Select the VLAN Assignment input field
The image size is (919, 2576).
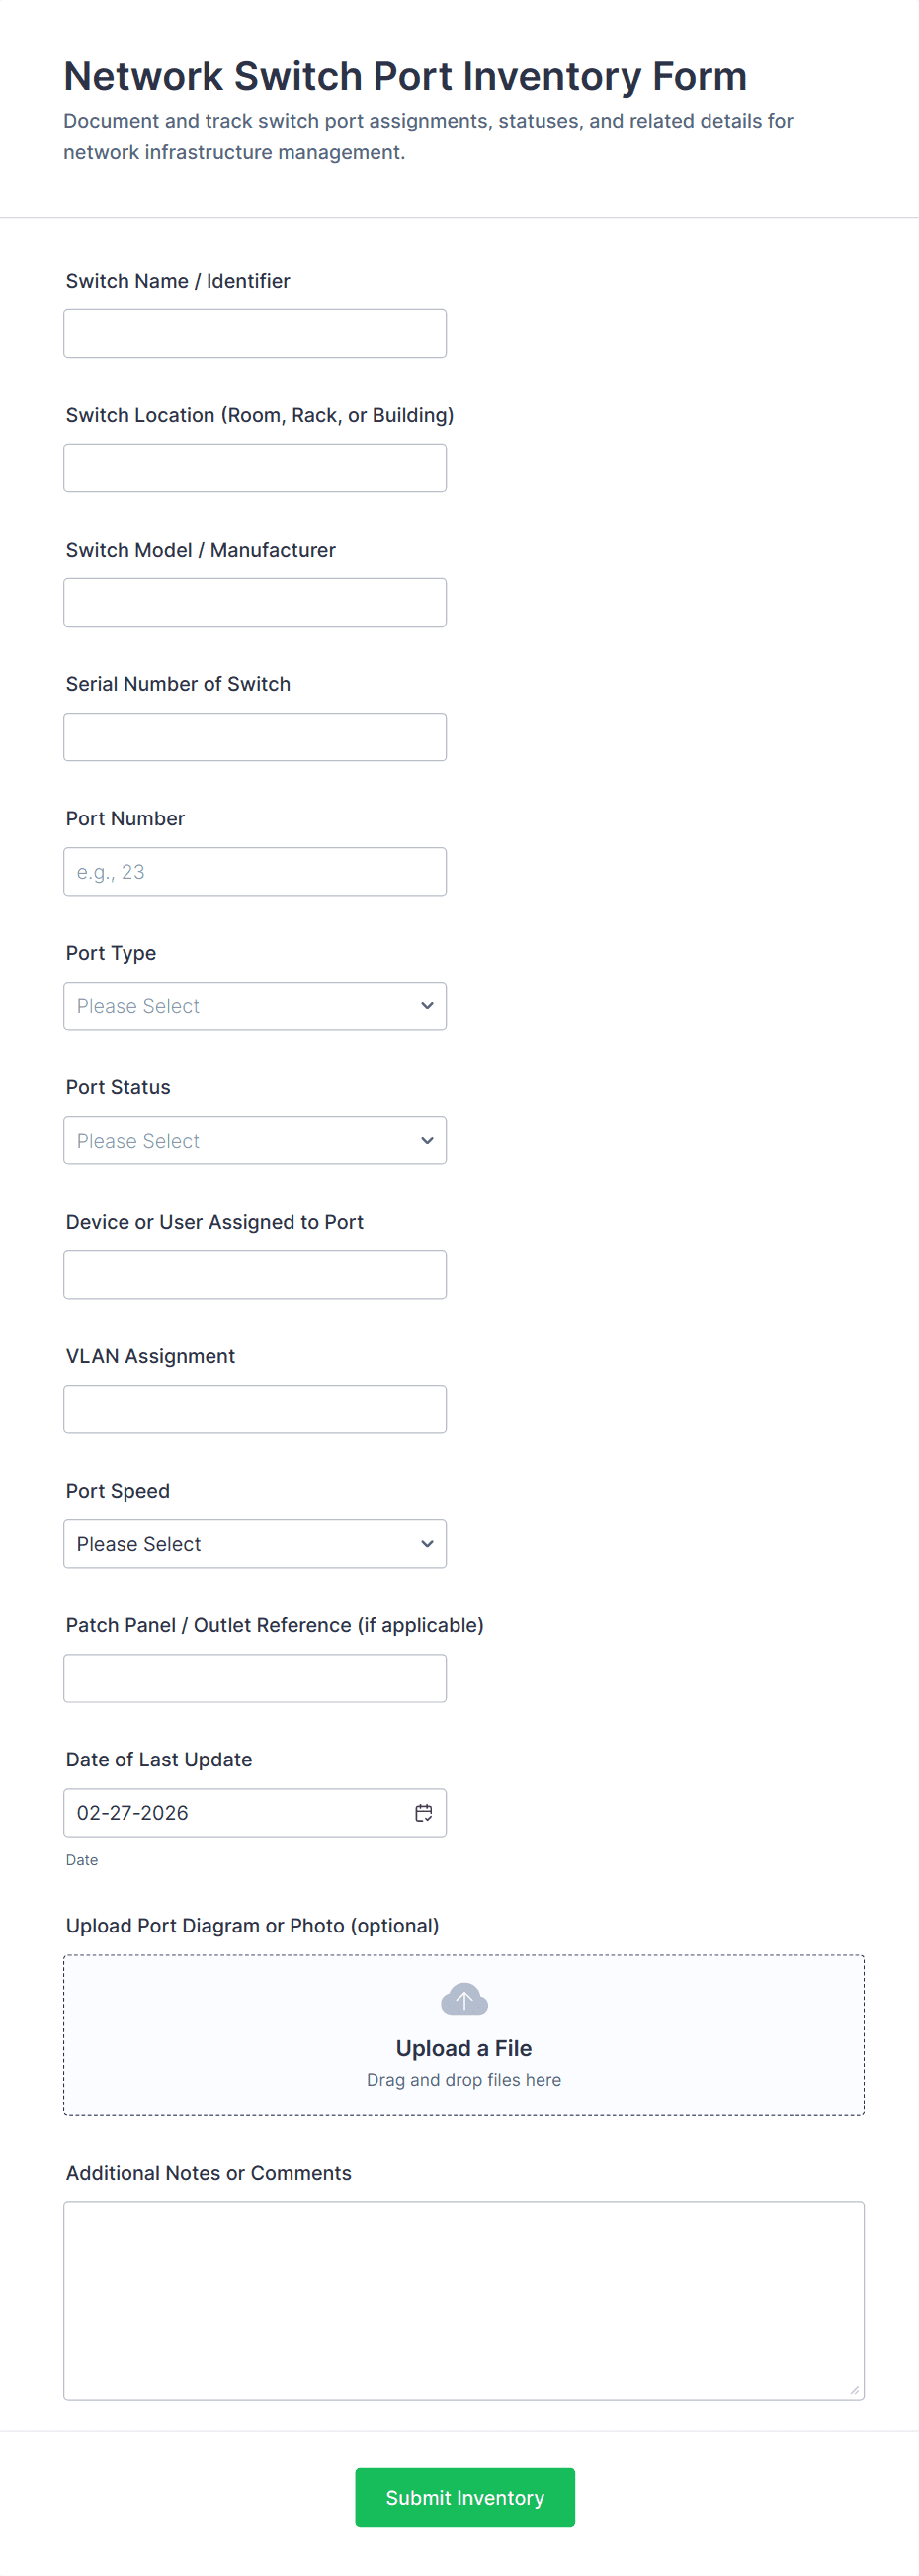click(x=255, y=1409)
